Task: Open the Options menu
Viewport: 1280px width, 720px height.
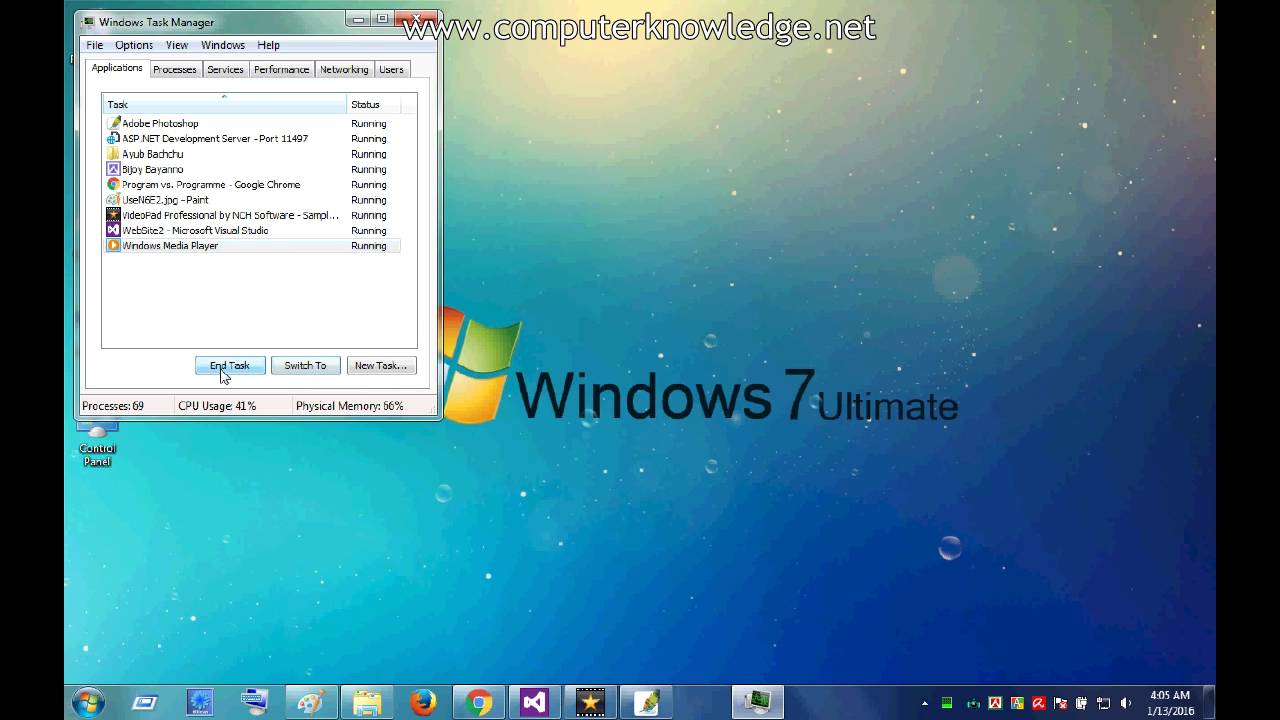Action: [x=134, y=45]
